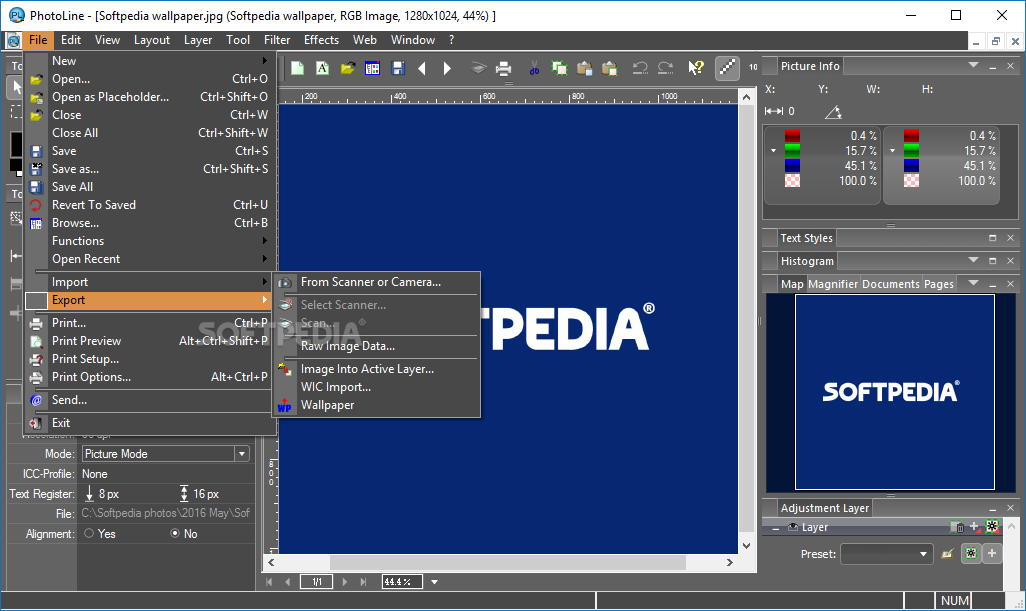The width and height of the screenshot is (1026, 611).
Task: Click the open folder toolbar icon
Action: pyautogui.click(x=347, y=68)
